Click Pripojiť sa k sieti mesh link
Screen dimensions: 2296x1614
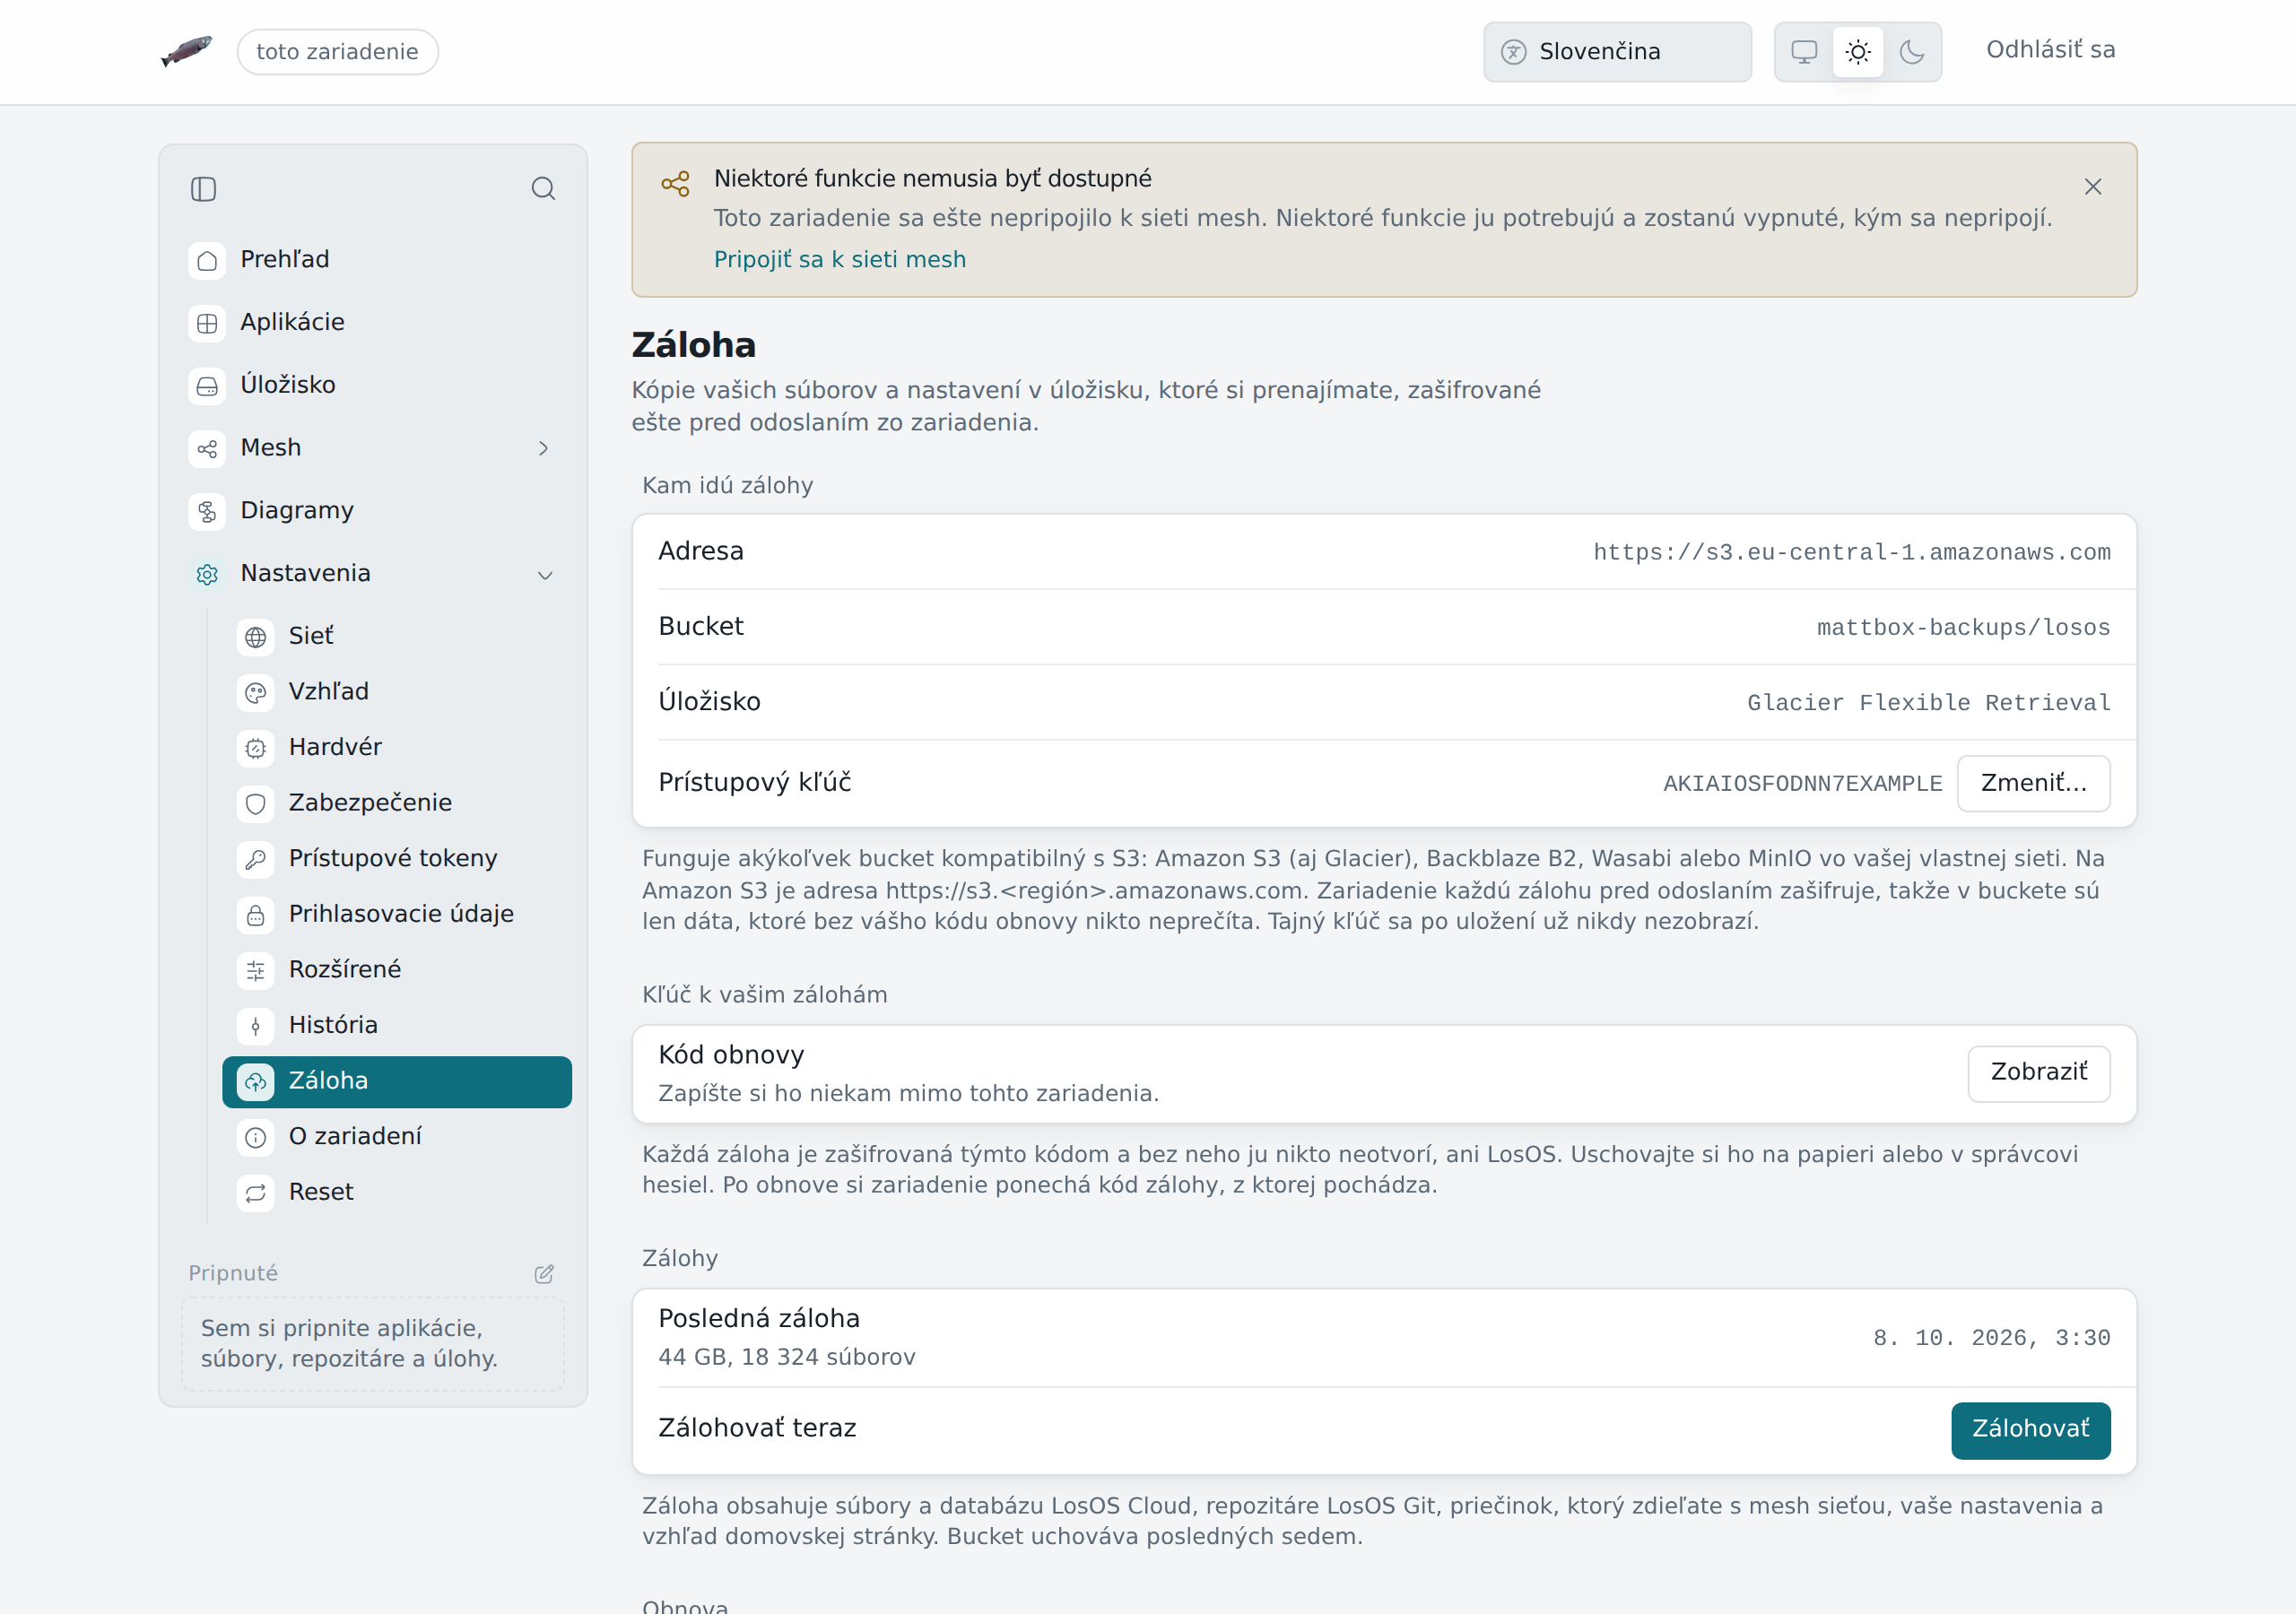pos(840,260)
